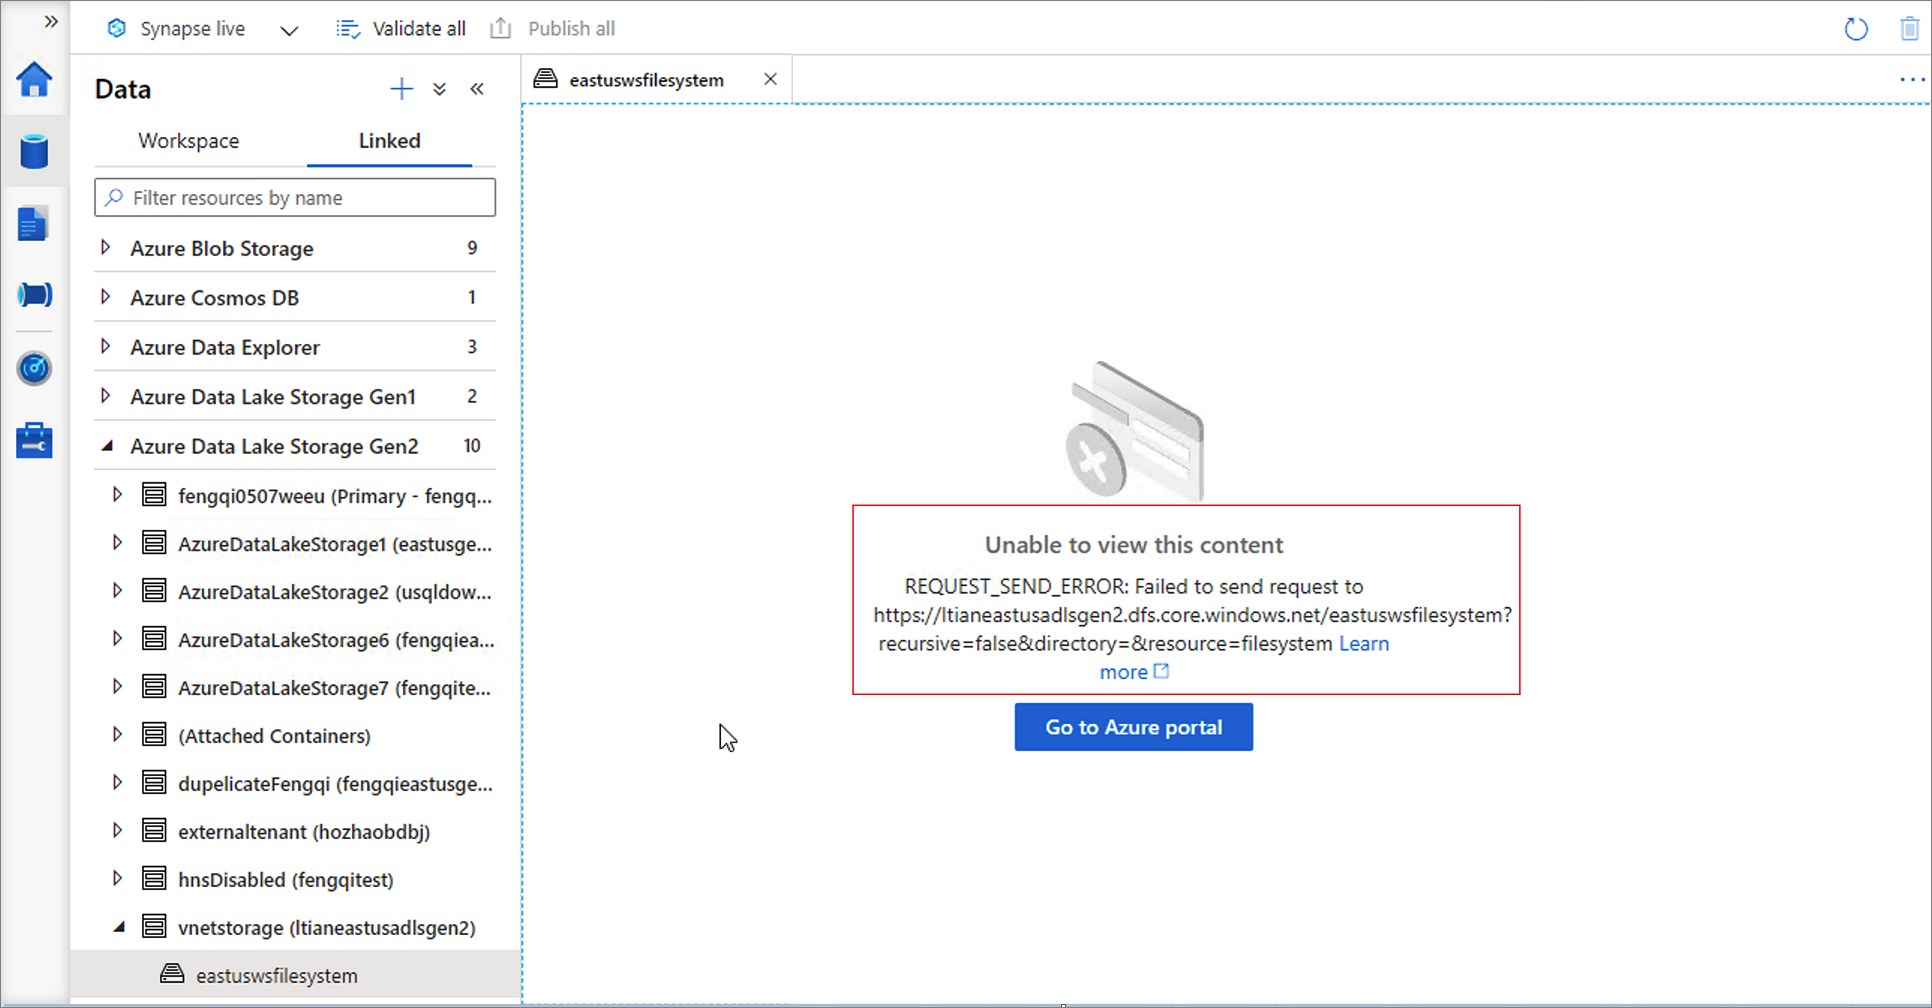Click the Synapse live icon
Screen dimensions: 1932x1008
(x=117, y=28)
